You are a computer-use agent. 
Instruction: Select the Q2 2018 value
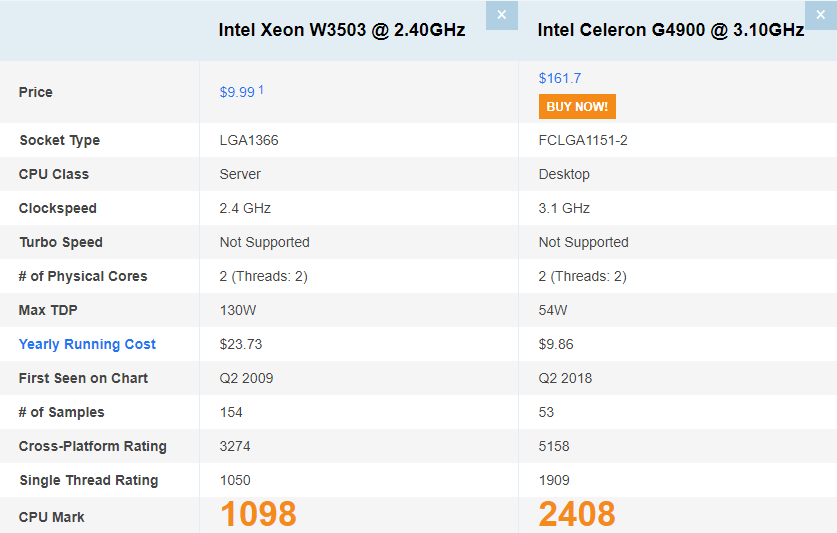click(565, 379)
